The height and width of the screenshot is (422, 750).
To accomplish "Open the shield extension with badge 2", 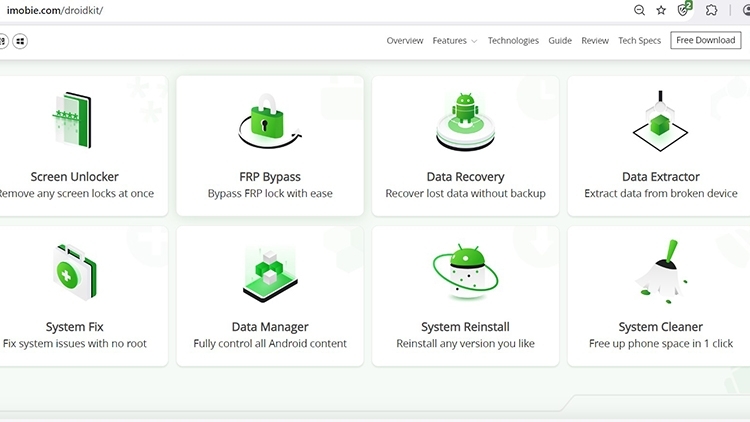I will 684,10.
